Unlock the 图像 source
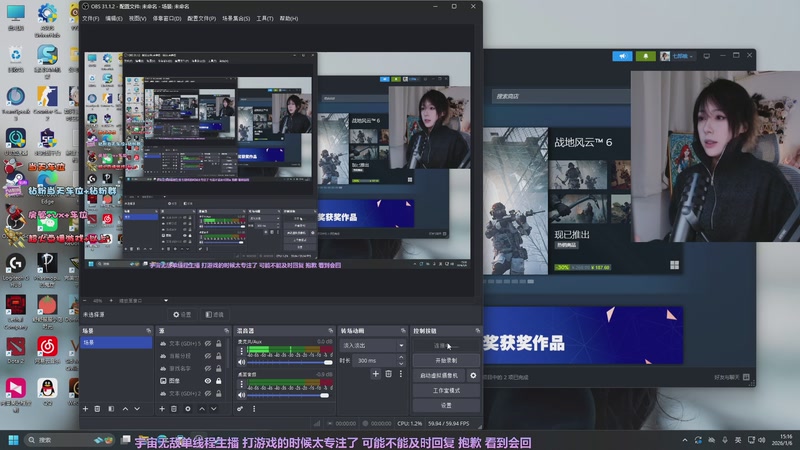 (x=218, y=381)
